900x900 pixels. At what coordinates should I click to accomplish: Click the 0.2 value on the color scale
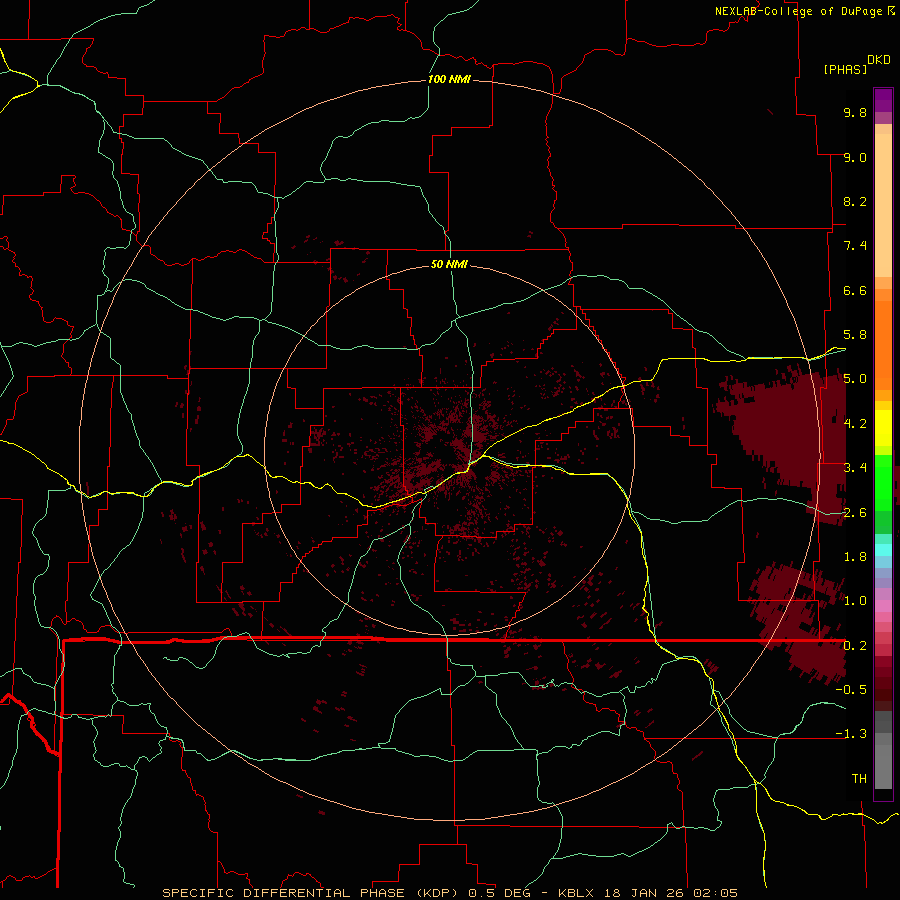pyautogui.click(x=855, y=646)
